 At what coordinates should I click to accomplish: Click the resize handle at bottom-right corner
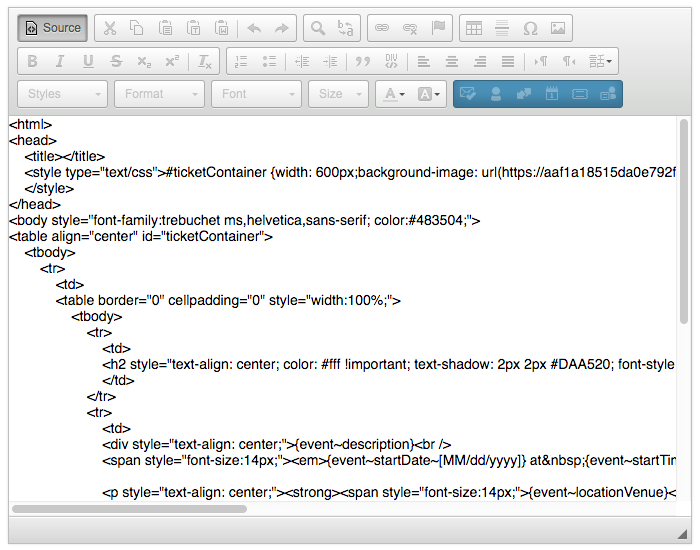click(x=682, y=534)
